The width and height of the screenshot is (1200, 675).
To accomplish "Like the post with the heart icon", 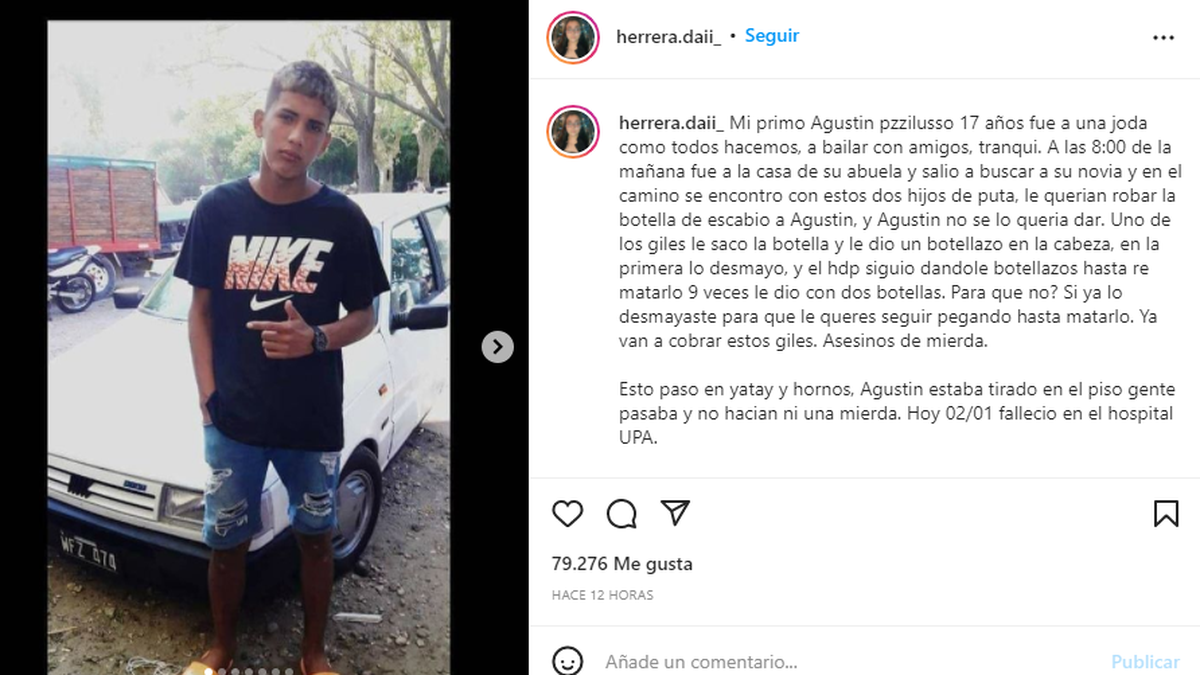I will pyautogui.click(x=568, y=514).
